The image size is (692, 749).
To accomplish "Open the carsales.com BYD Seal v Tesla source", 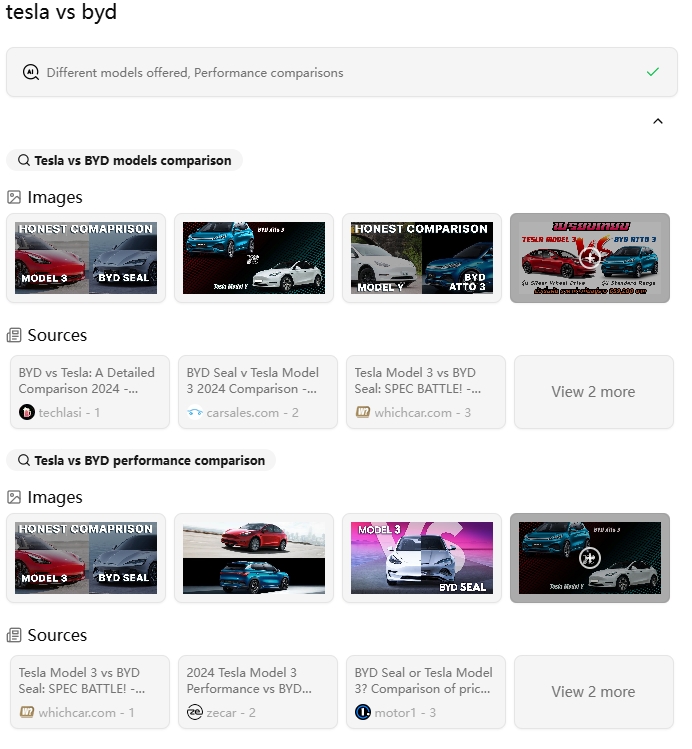I will coord(258,392).
